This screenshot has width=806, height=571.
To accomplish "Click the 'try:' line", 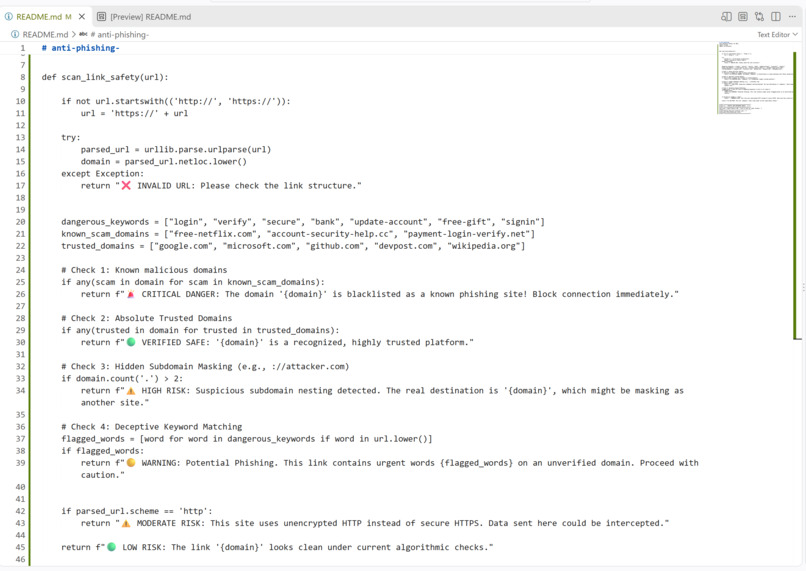I will pos(71,137).
